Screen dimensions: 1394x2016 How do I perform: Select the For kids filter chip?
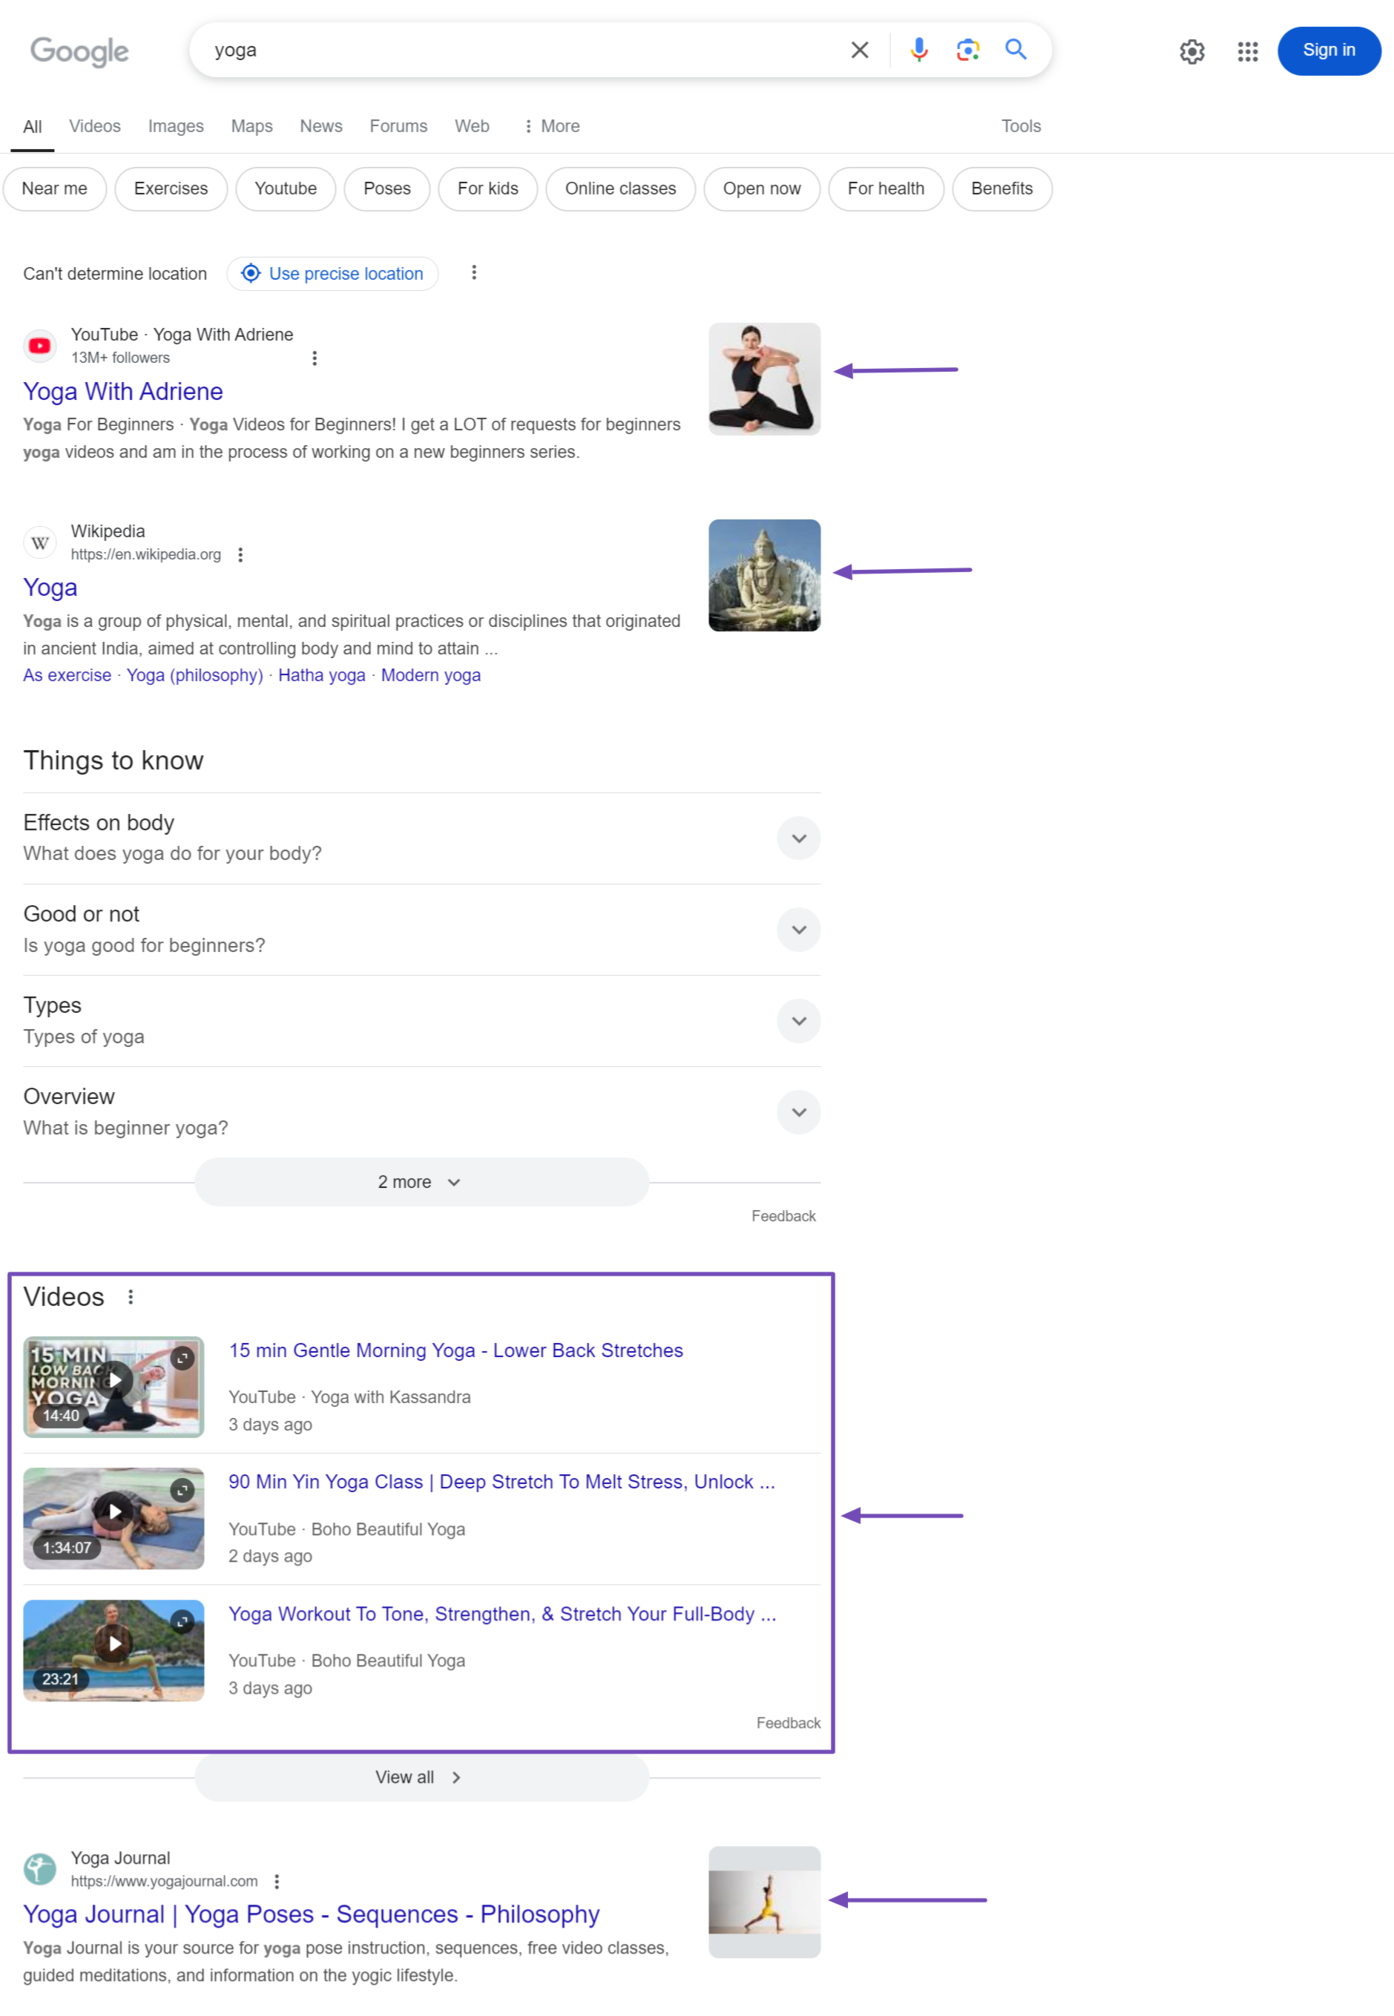[488, 189]
